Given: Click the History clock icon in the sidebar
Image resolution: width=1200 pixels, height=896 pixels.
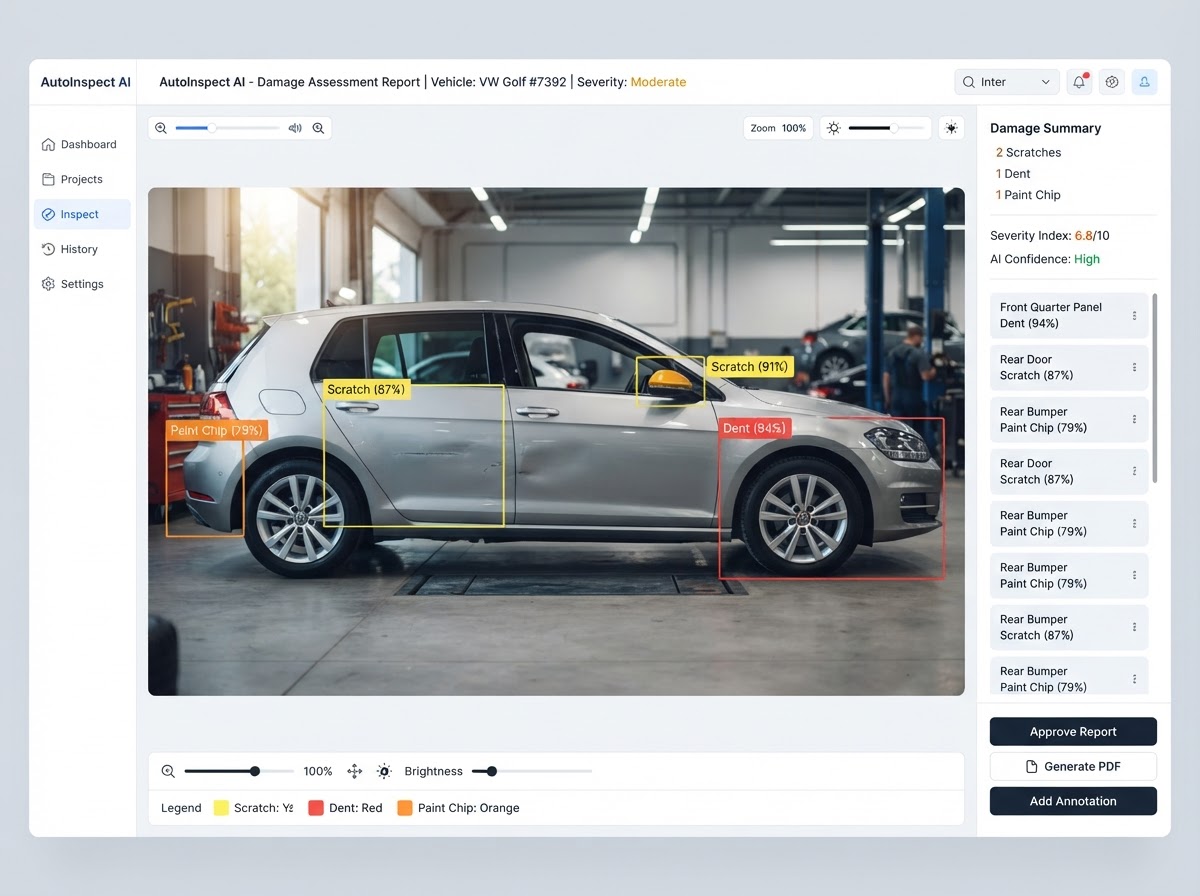Looking at the screenshot, I should pos(48,249).
